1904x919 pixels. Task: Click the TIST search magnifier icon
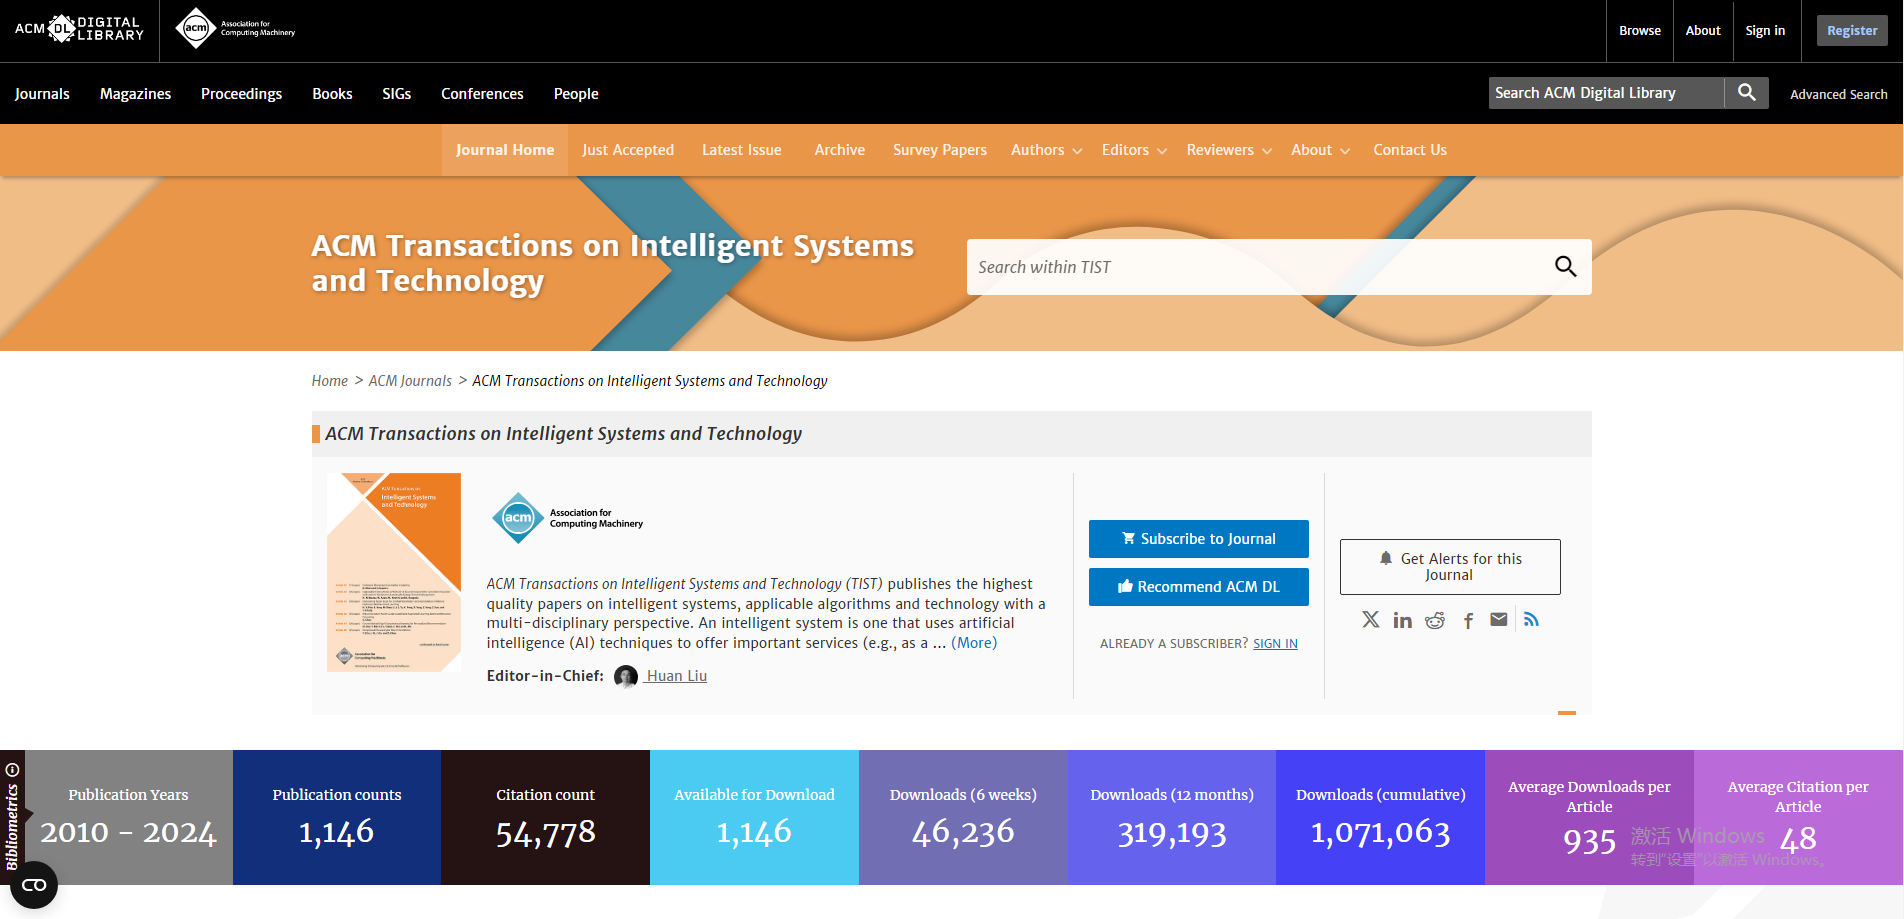coord(1565,267)
